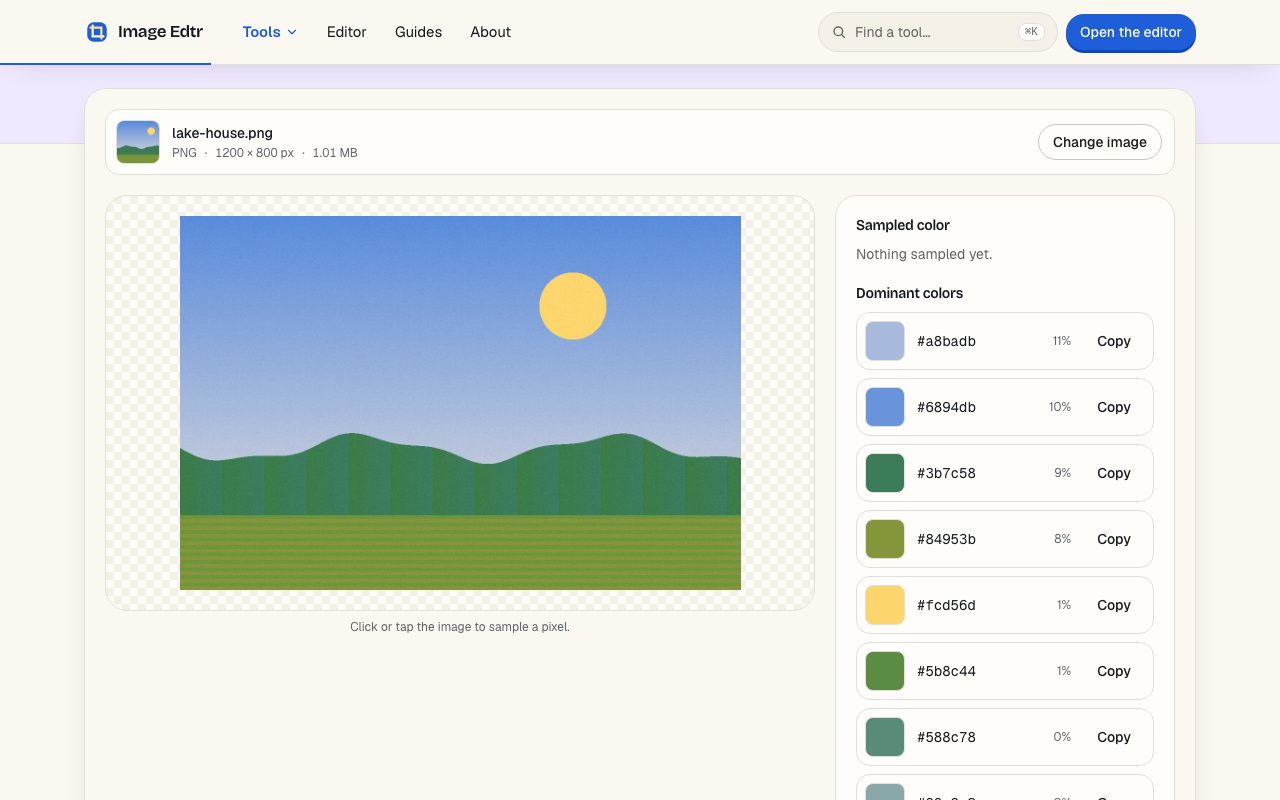Go to the Editor page
The width and height of the screenshot is (1280, 800).
point(346,32)
